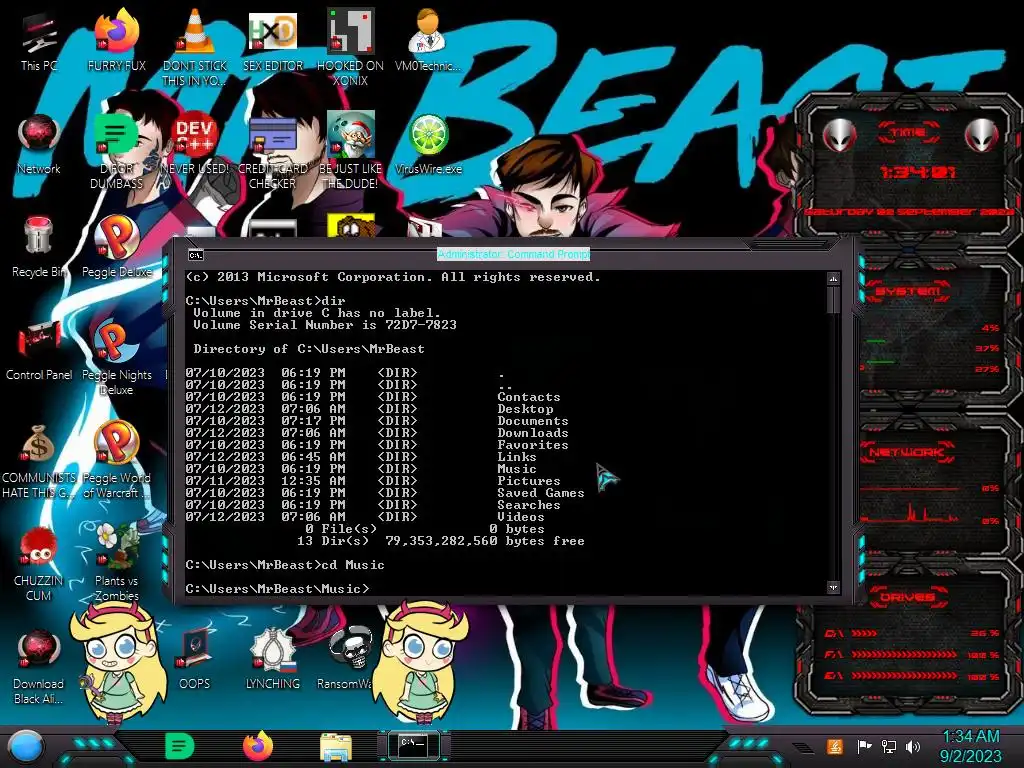This screenshot has height=768, width=1024.
Task: Click the Downloads directory entry
Action: (x=532, y=432)
